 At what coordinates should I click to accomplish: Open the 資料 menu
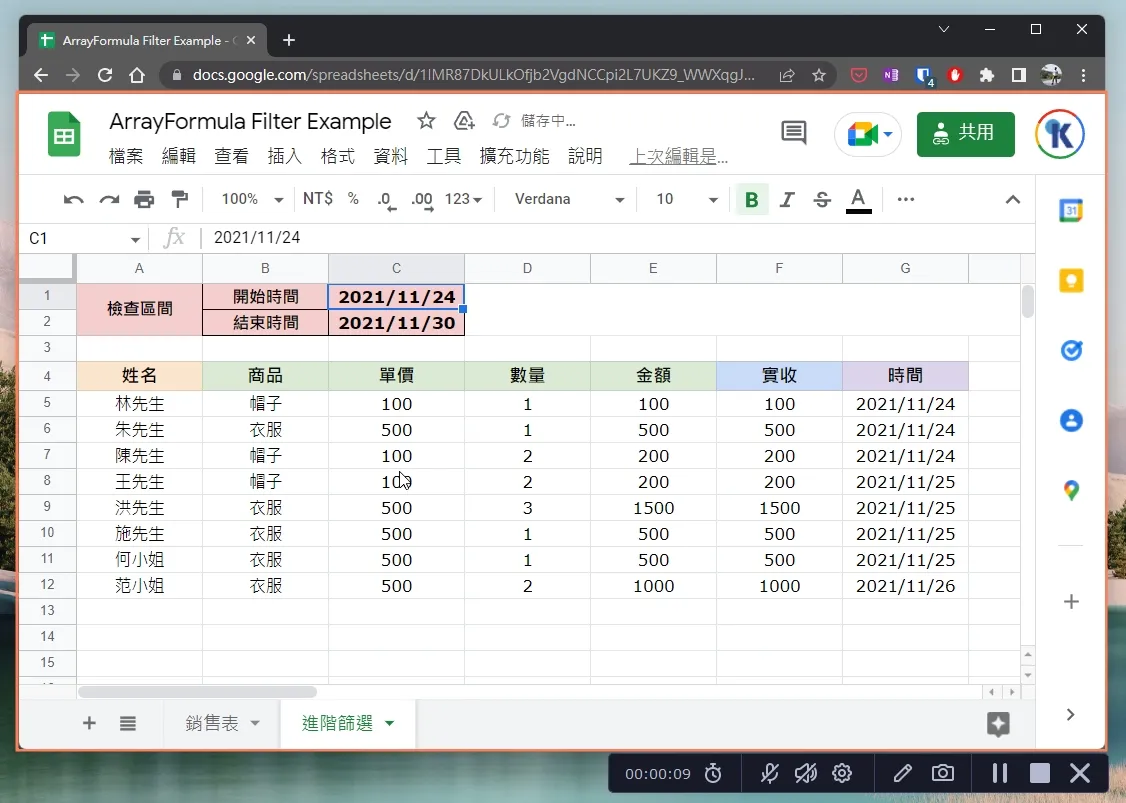tap(391, 156)
